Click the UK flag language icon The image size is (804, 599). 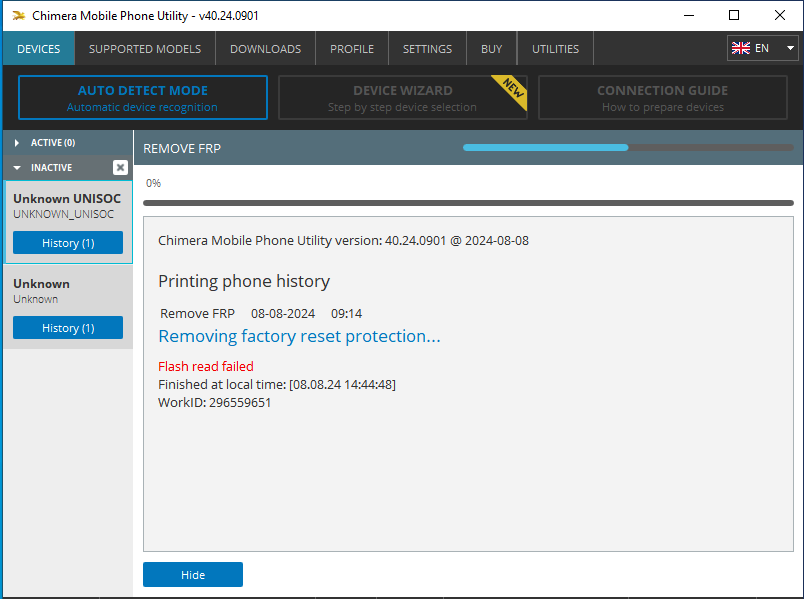741,48
